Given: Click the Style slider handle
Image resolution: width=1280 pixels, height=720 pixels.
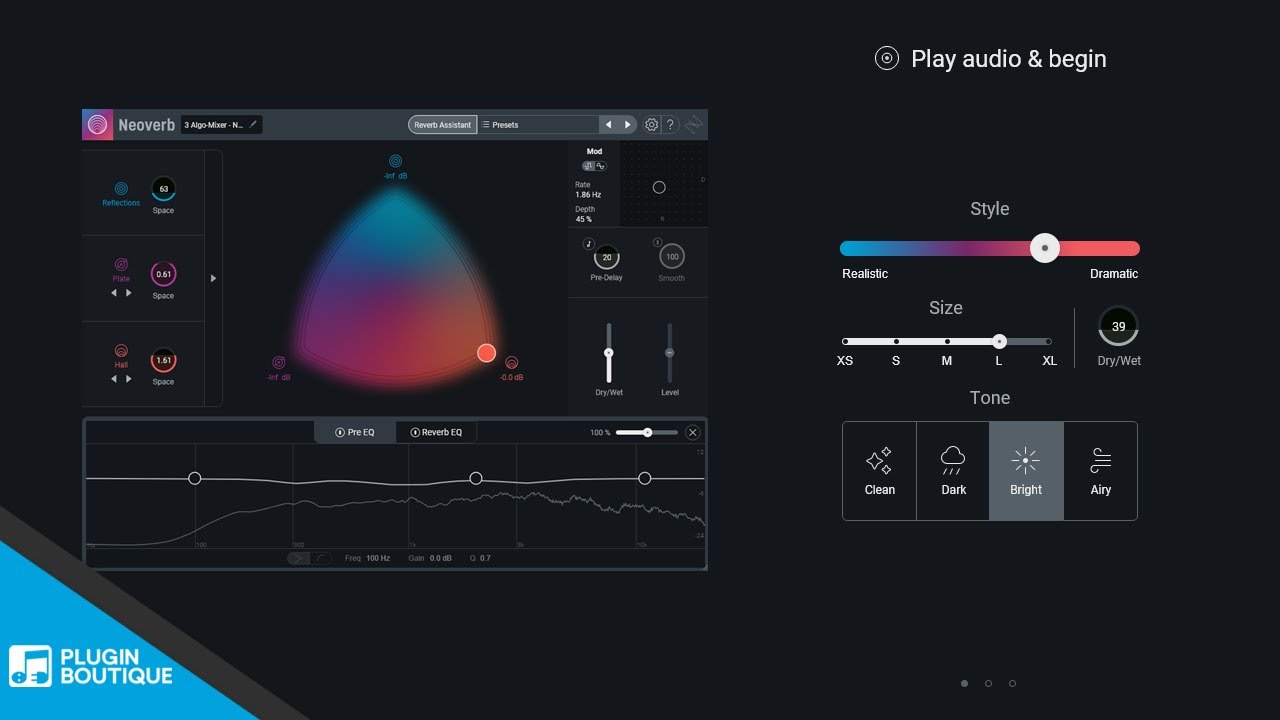Looking at the screenshot, I should (1045, 248).
